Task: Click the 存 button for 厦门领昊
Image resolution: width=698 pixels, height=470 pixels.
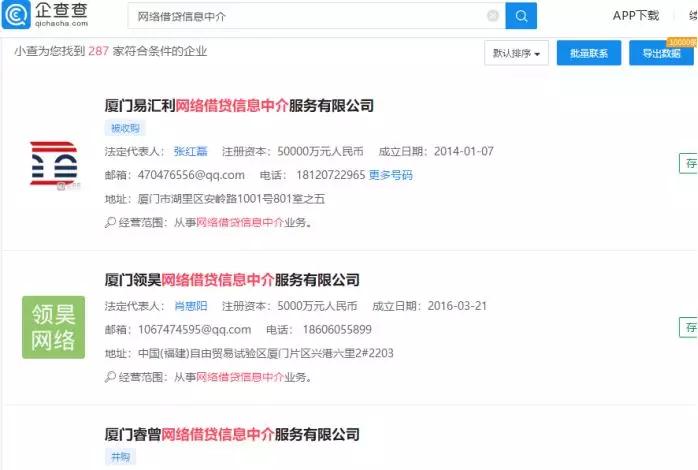Action: pos(689,327)
